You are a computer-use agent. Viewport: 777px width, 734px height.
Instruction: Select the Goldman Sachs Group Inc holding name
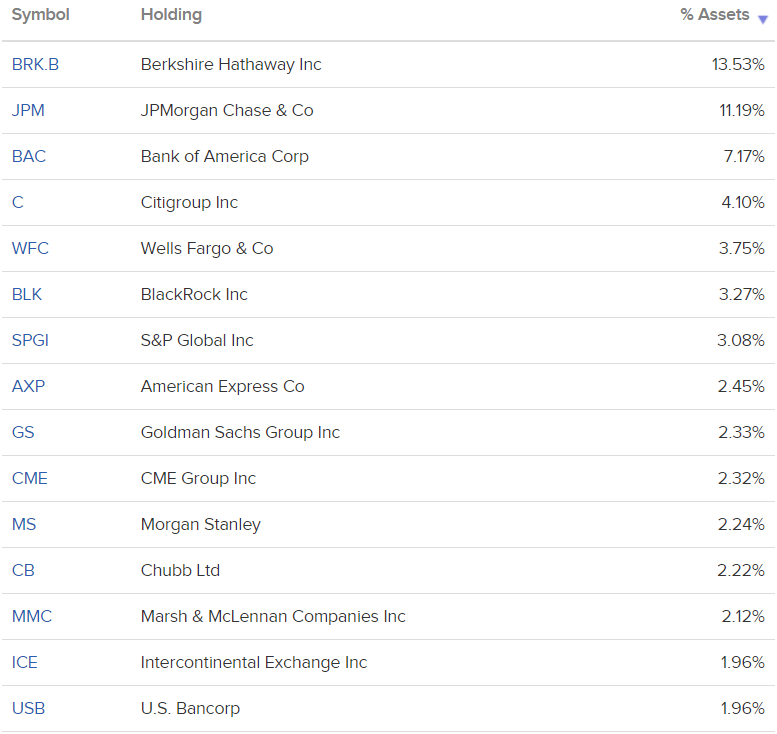(240, 433)
